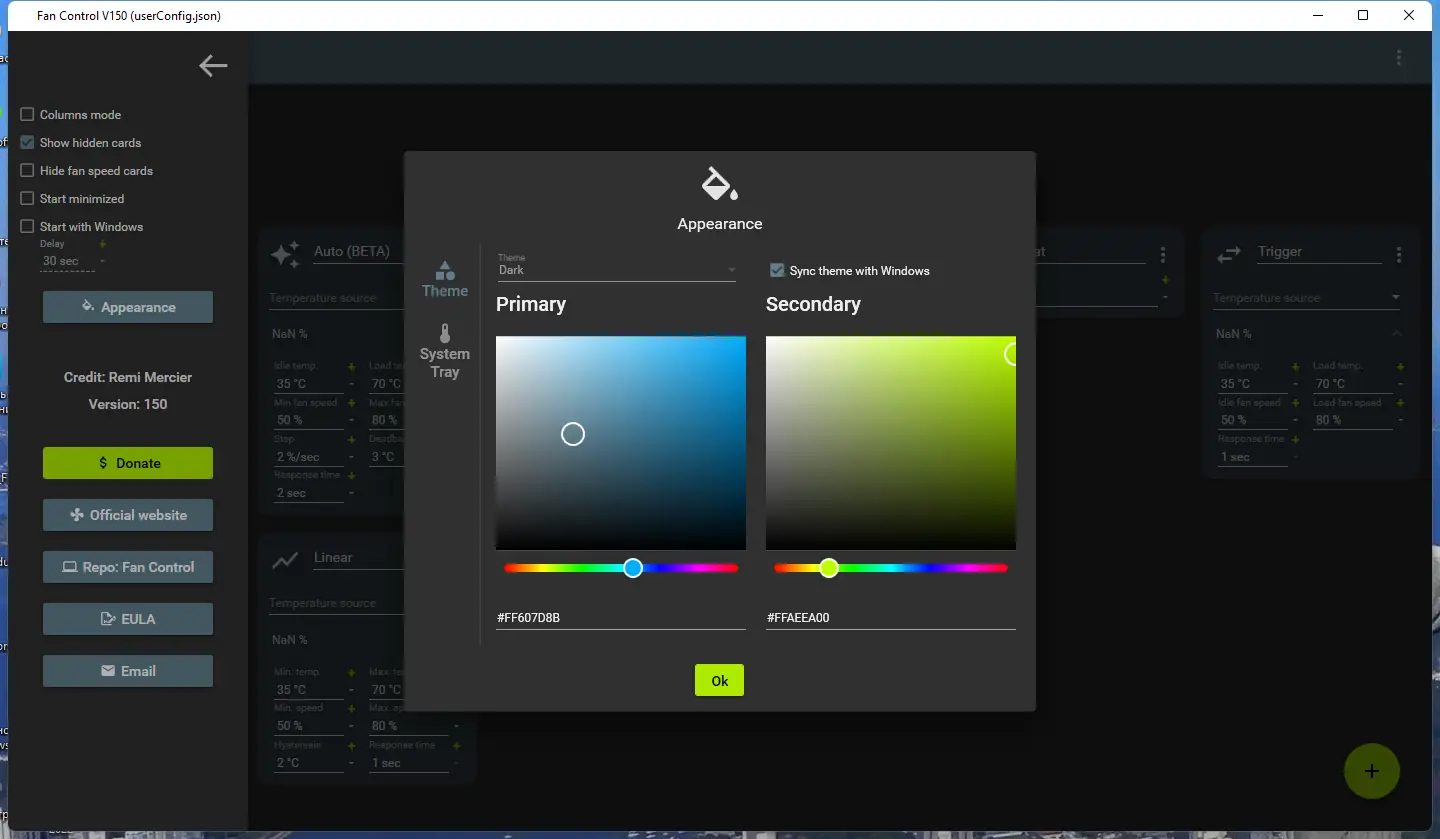This screenshot has width=1440, height=839.
Task: Switch to the System Tray tab
Action: [x=445, y=351]
